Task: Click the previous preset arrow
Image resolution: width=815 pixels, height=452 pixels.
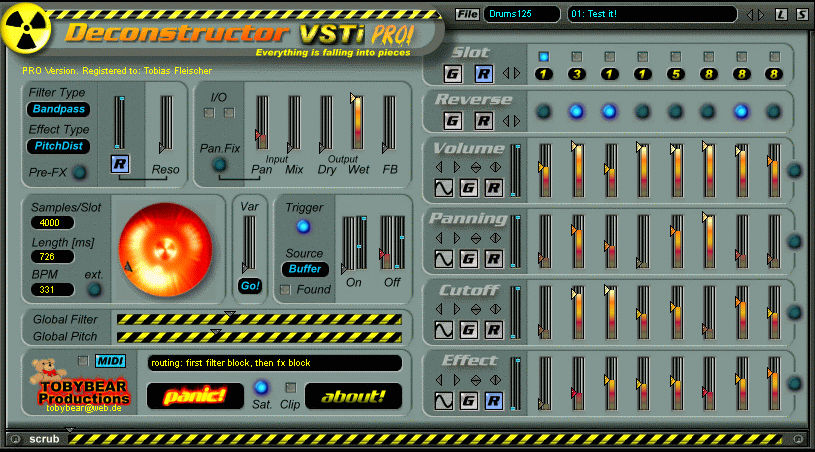Action: tap(750, 15)
